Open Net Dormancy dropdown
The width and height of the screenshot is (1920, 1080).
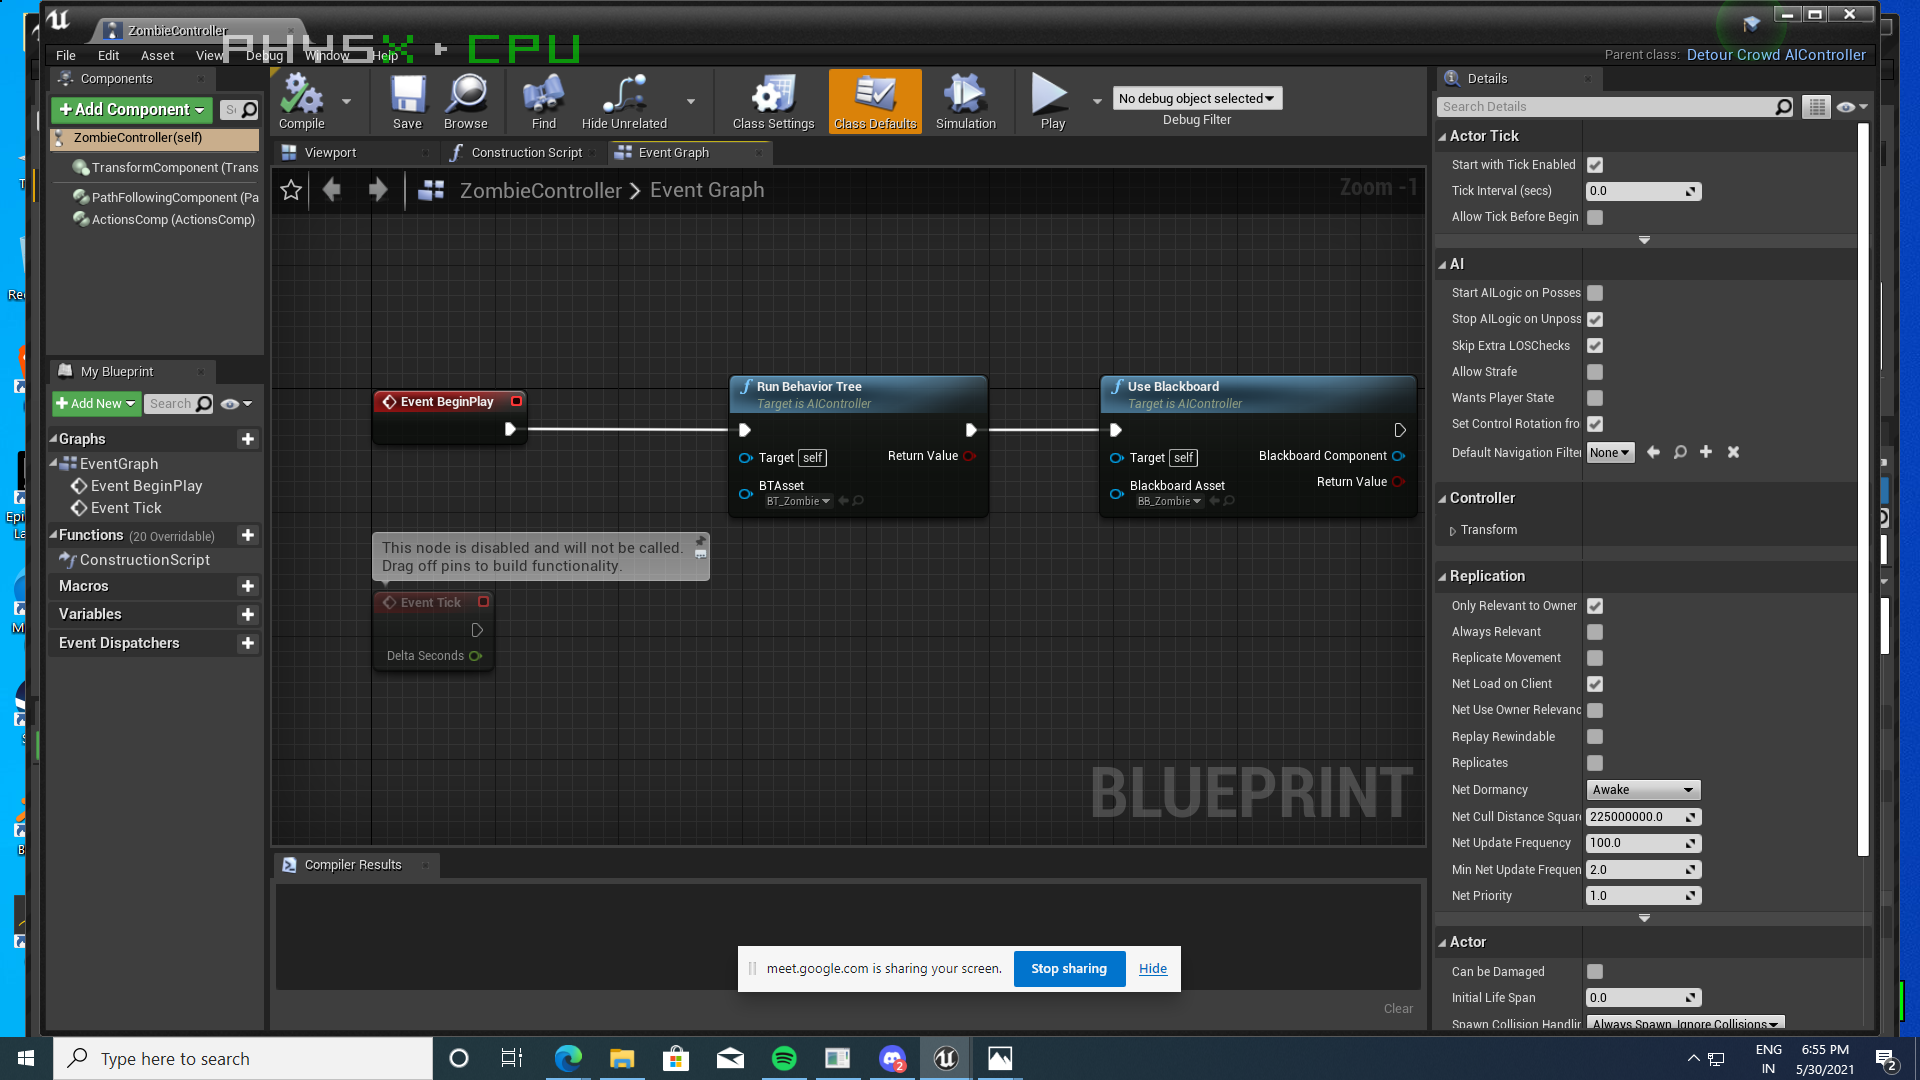1643,790
